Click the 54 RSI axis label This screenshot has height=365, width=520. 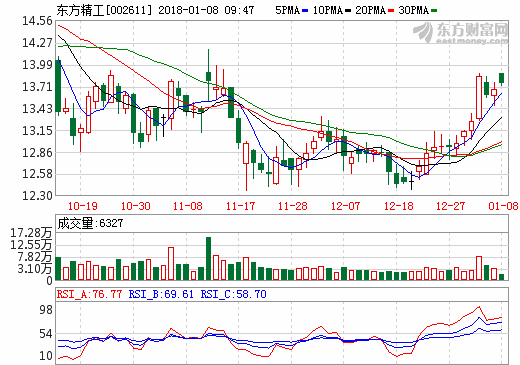click(x=46, y=334)
